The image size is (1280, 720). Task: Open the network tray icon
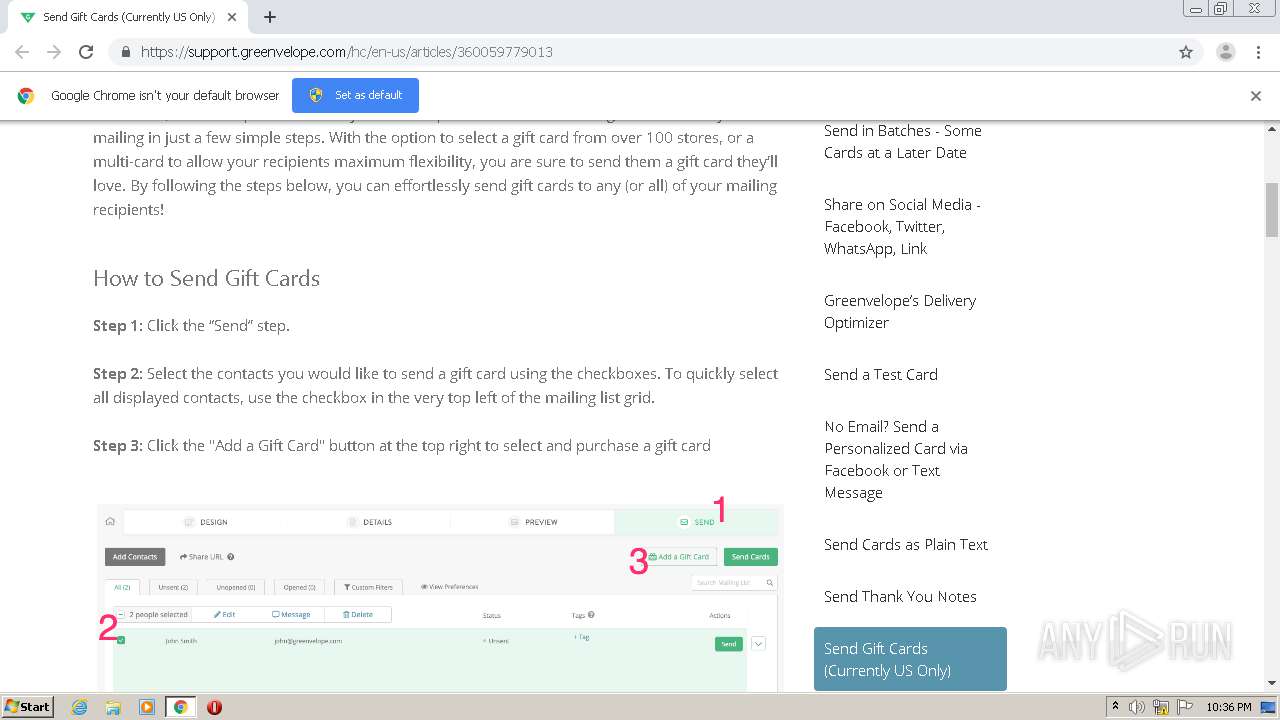pyautogui.click(x=1161, y=707)
